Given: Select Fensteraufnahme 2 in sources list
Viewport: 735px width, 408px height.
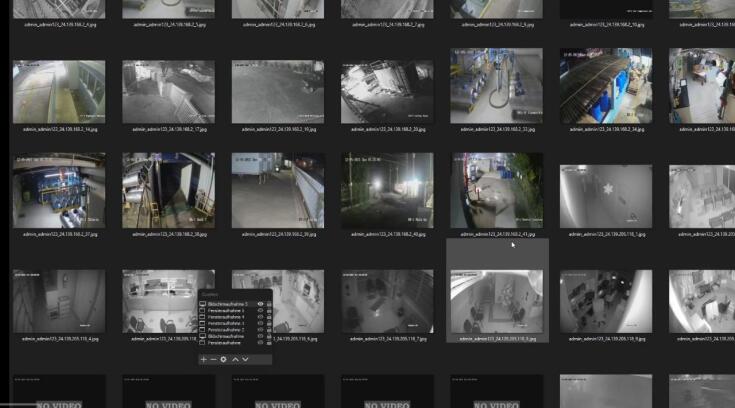Looking at the screenshot, I should 226,330.
